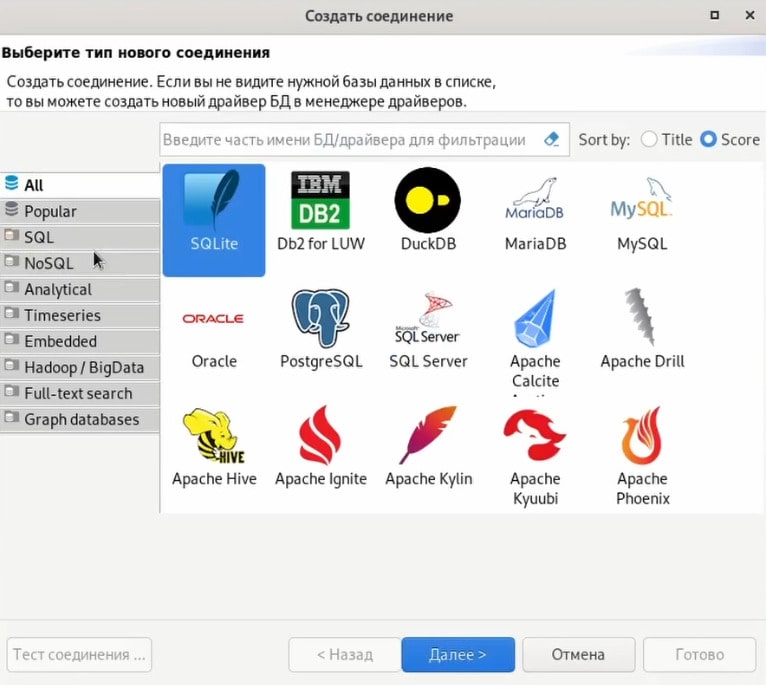The height and width of the screenshot is (685, 766).
Task: Switch to the Analytical category
Action: coord(80,289)
